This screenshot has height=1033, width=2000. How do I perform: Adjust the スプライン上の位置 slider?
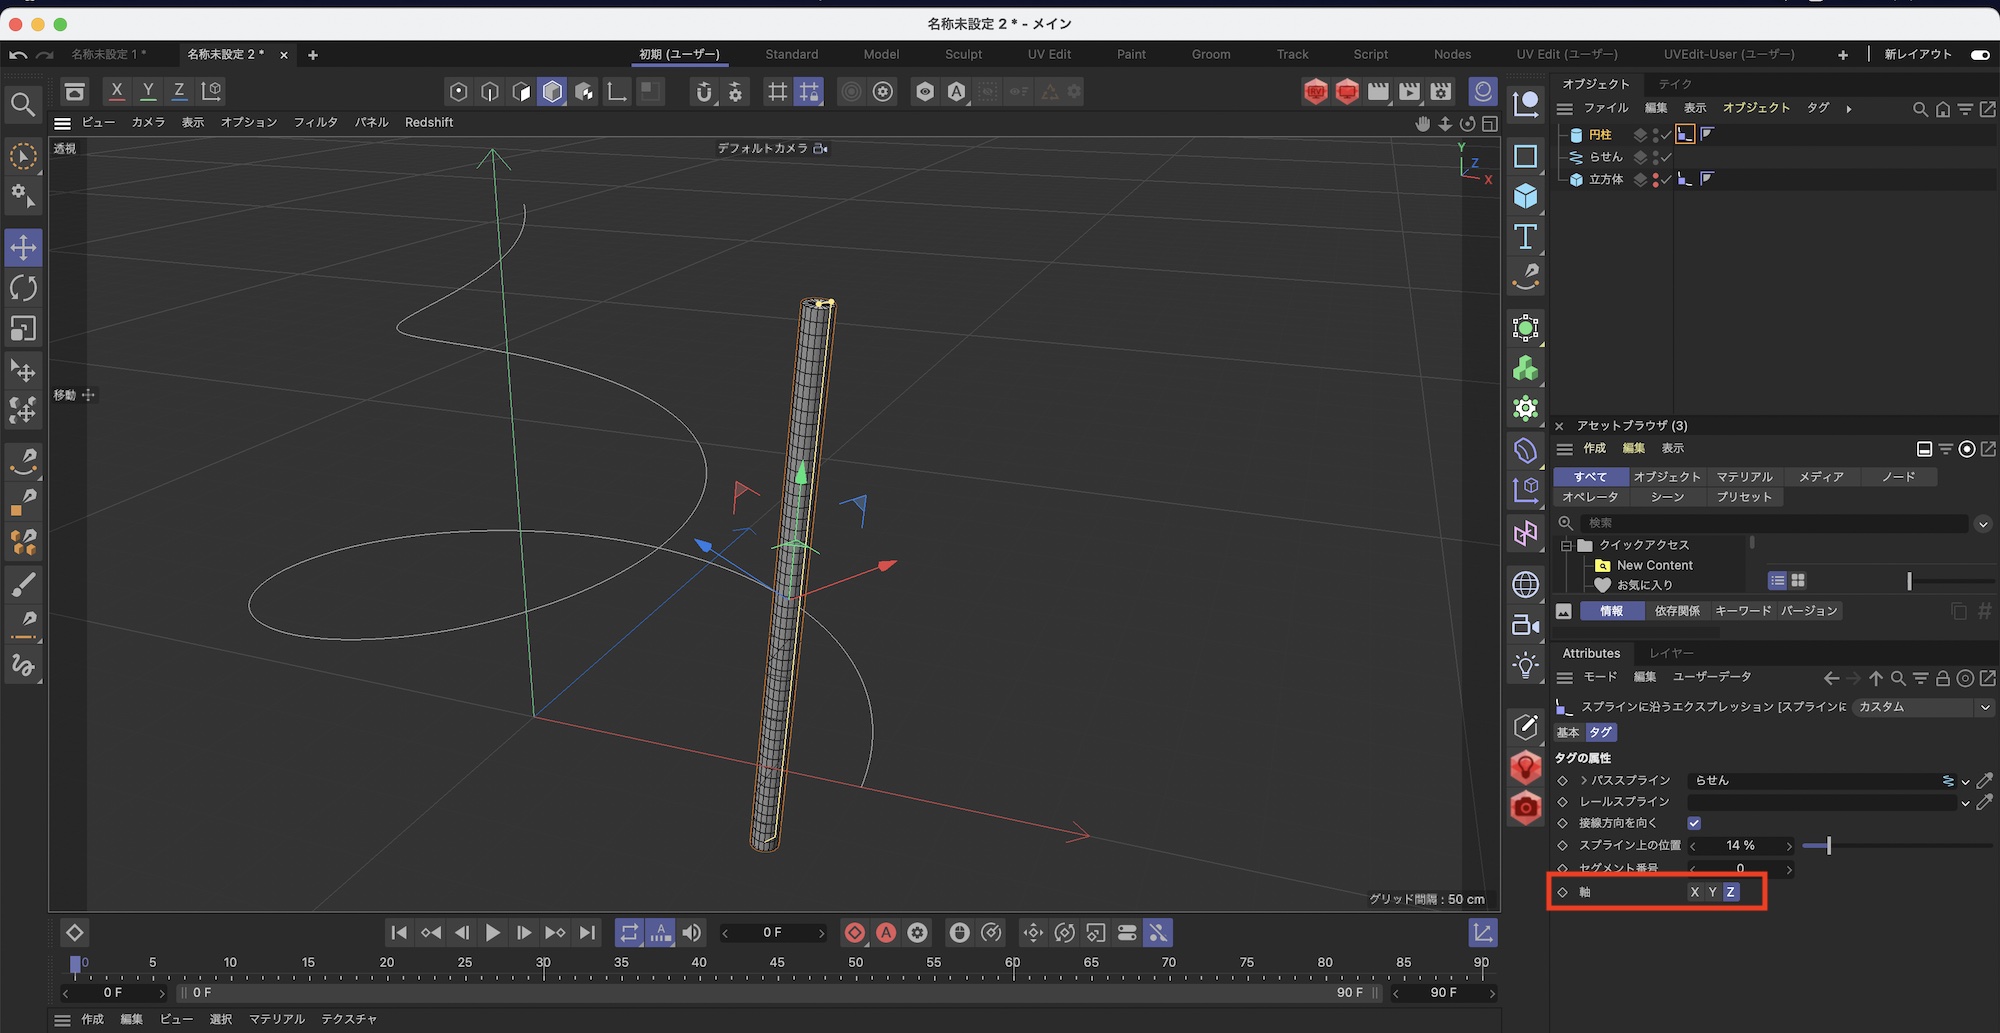click(x=1828, y=846)
